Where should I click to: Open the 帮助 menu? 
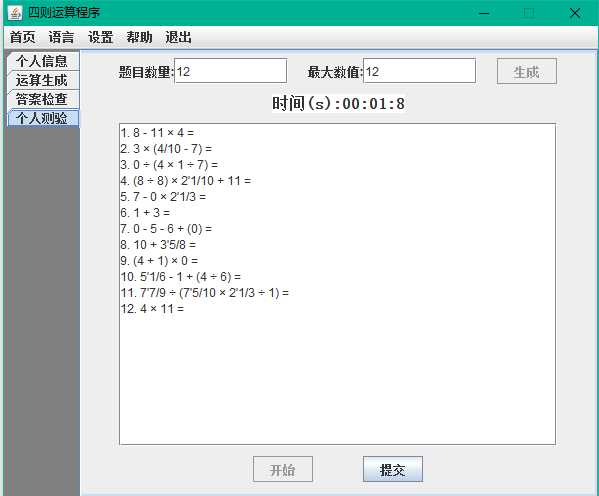139,37
